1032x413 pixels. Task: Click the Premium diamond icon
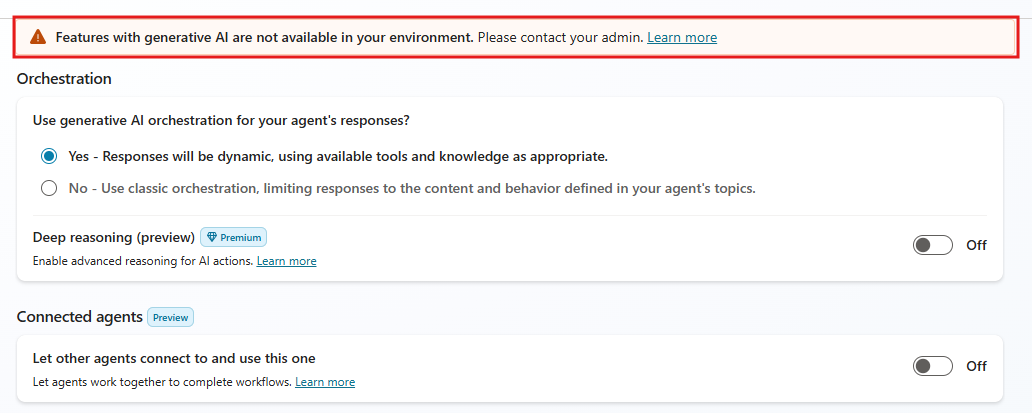tap(211, 238)
